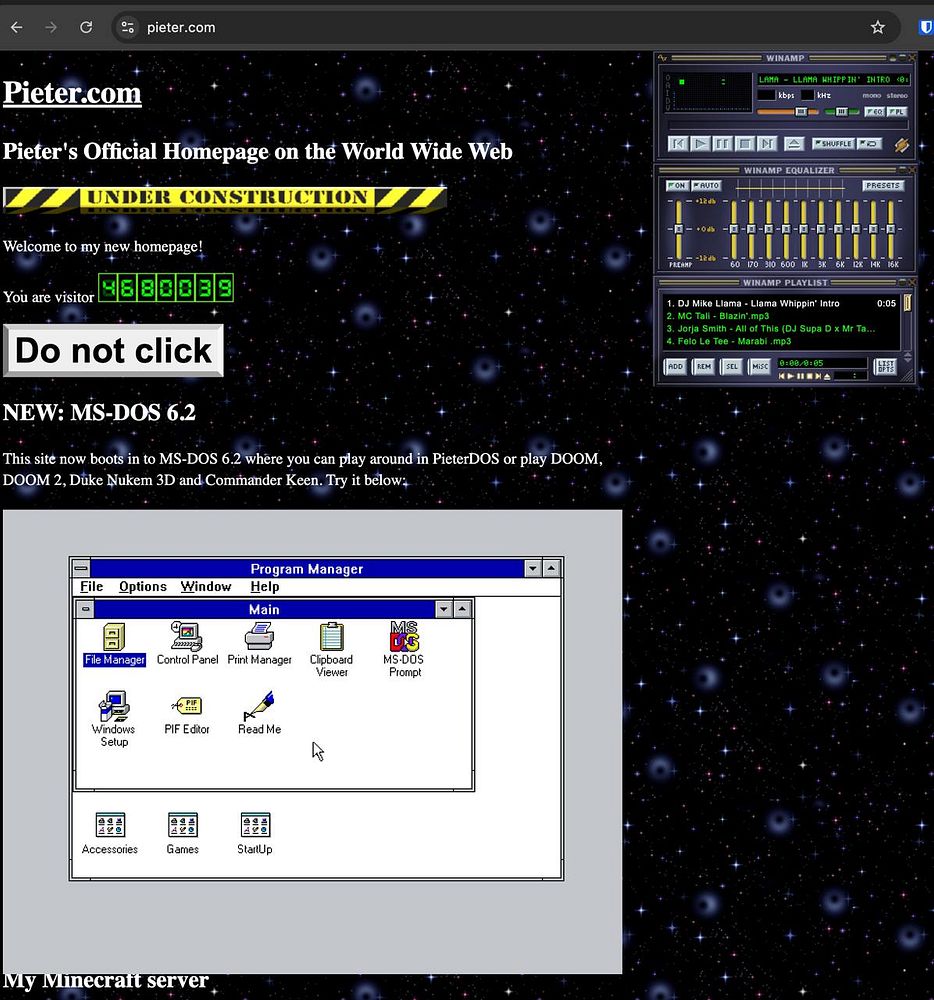View site information icon in address bar
The height and width of the screenshot is (1000, 934).
pyautogui.click(x=128, y=27)
